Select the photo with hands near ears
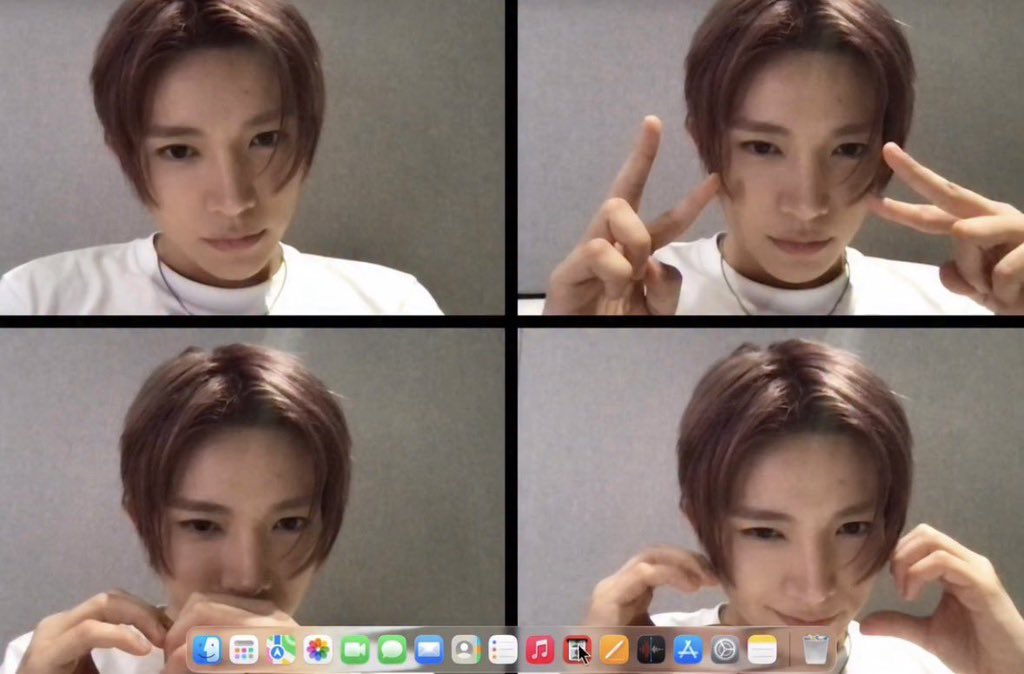The height and width of the screenshot is (674, 1024). click(771, 501)
